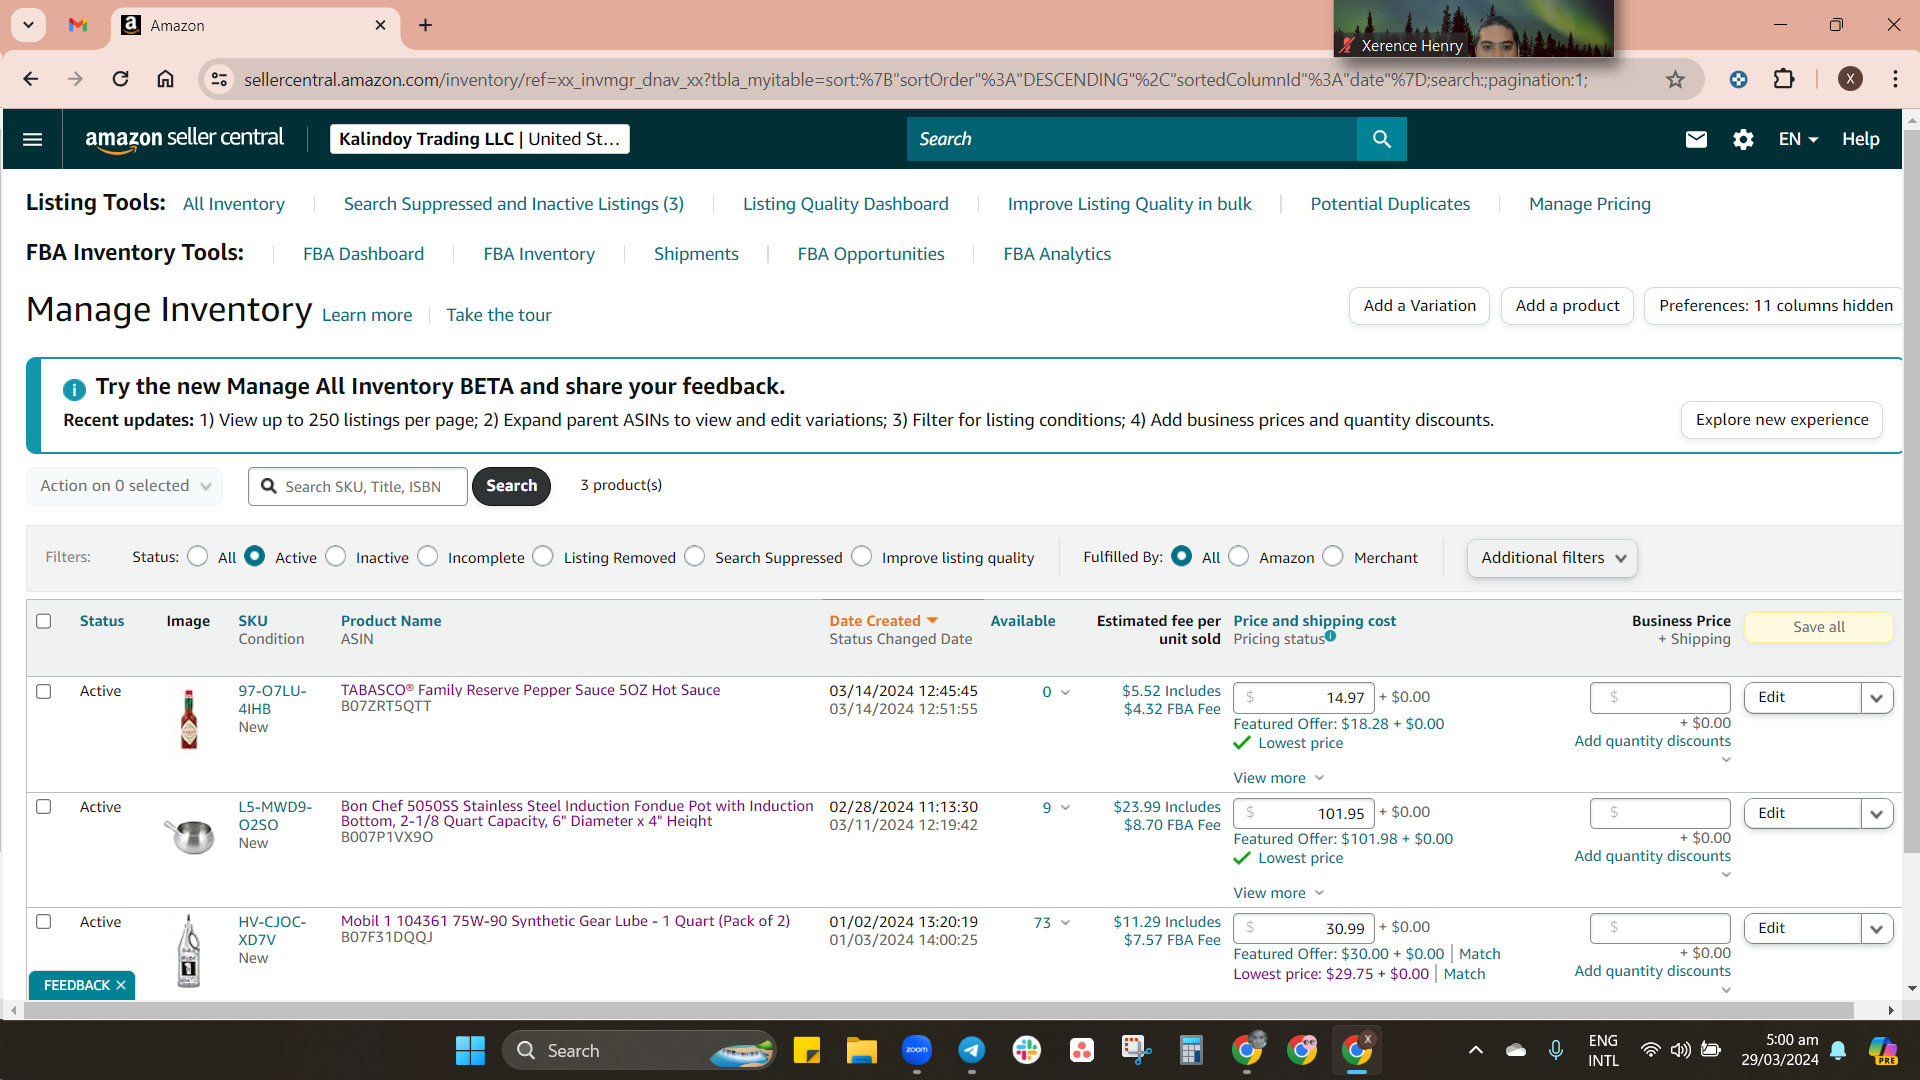Edit the 14.97 price field
Viewport: 1920px width, 1080px height.
1304,698
